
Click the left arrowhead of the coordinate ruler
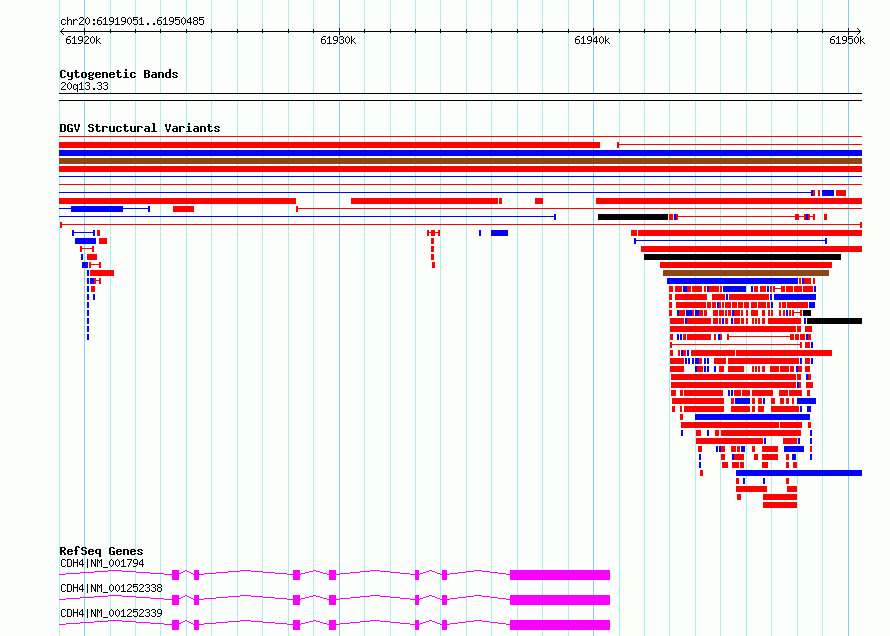pos(62,31)
